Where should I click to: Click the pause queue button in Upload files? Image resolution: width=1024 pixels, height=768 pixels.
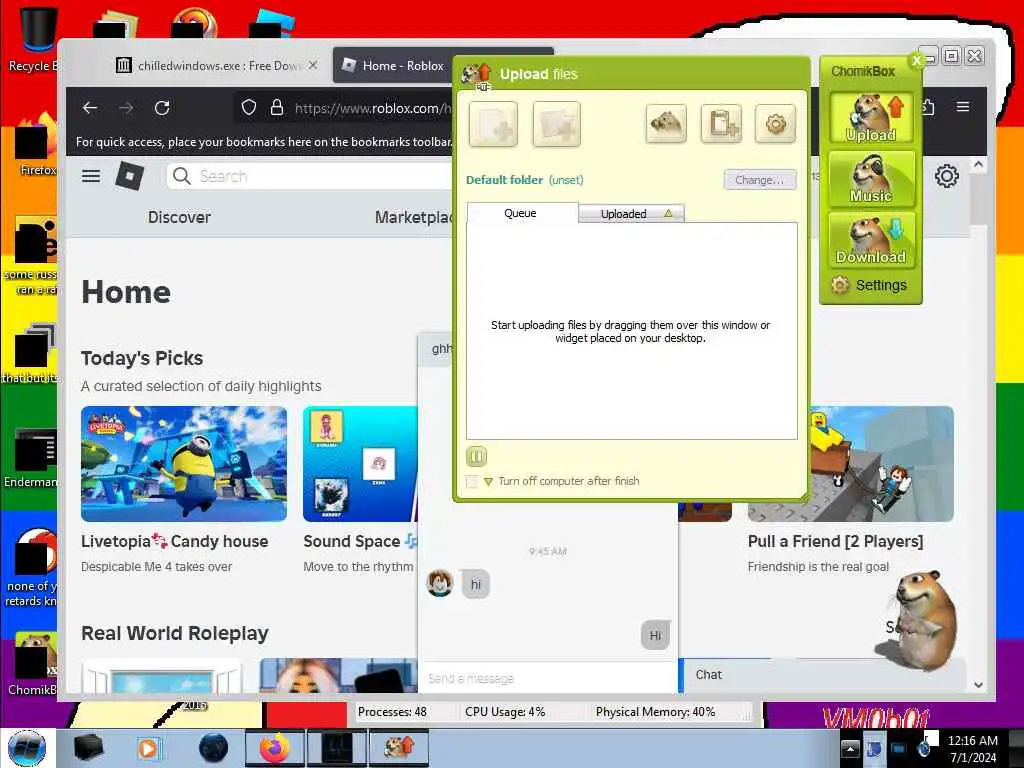point(477,456)
